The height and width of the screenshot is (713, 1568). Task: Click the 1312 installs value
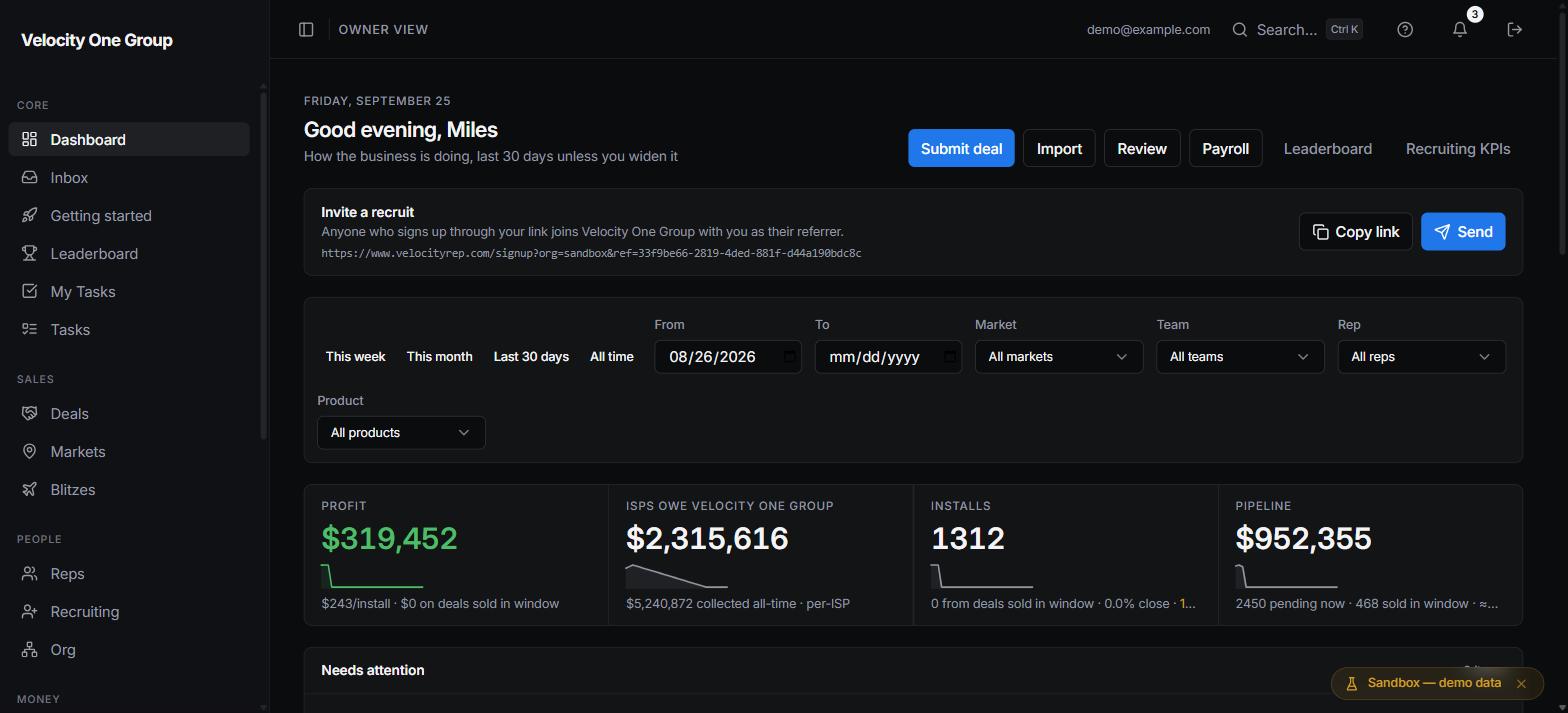tap(967, 538)
